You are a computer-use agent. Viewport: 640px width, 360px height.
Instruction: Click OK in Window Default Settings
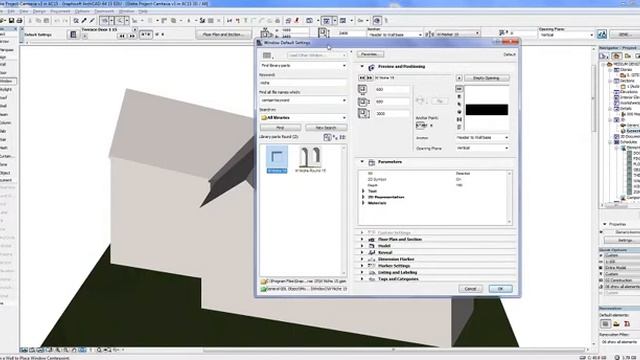click(500, 289)
